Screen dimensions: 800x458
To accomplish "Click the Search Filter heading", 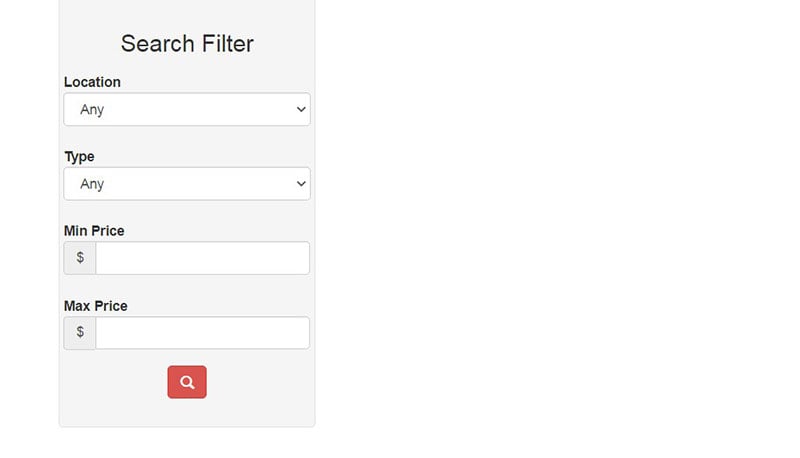I will [x=187, y=43].
